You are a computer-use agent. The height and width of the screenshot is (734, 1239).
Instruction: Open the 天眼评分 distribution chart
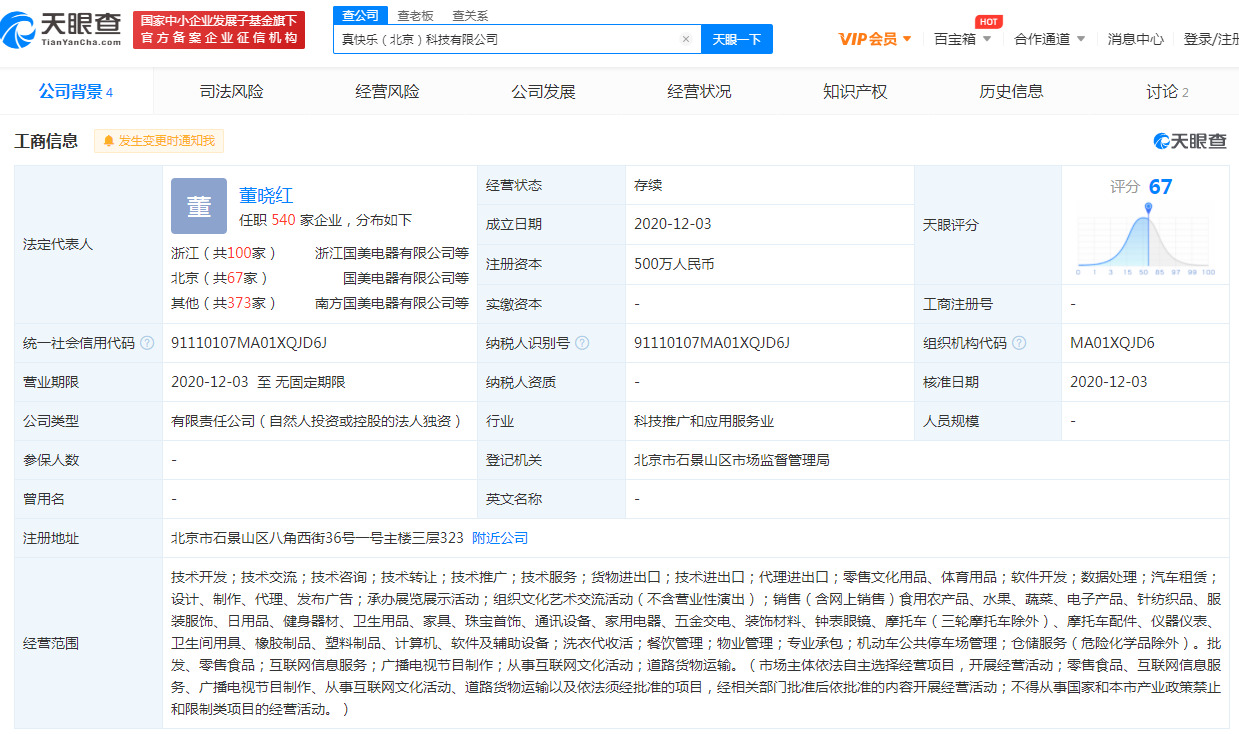[x=1147, y=240]
